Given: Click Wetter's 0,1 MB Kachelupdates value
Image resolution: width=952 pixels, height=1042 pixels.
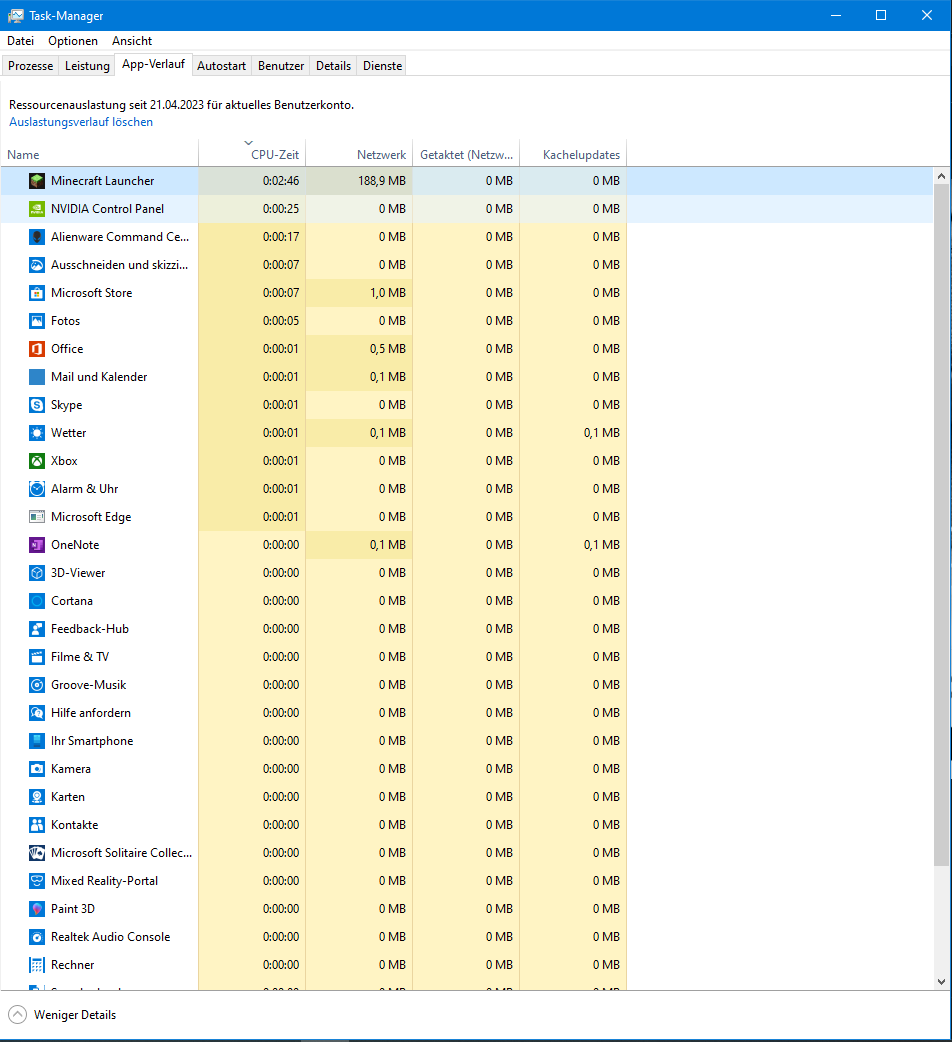Looking at the screenshot, I should point(602,433).
